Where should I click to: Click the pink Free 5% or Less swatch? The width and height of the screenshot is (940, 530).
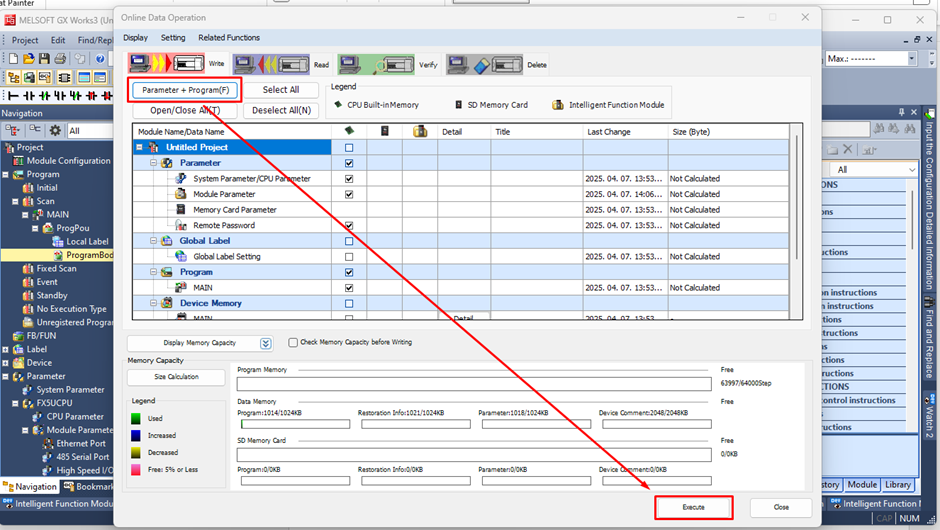[x=135, y=469]
